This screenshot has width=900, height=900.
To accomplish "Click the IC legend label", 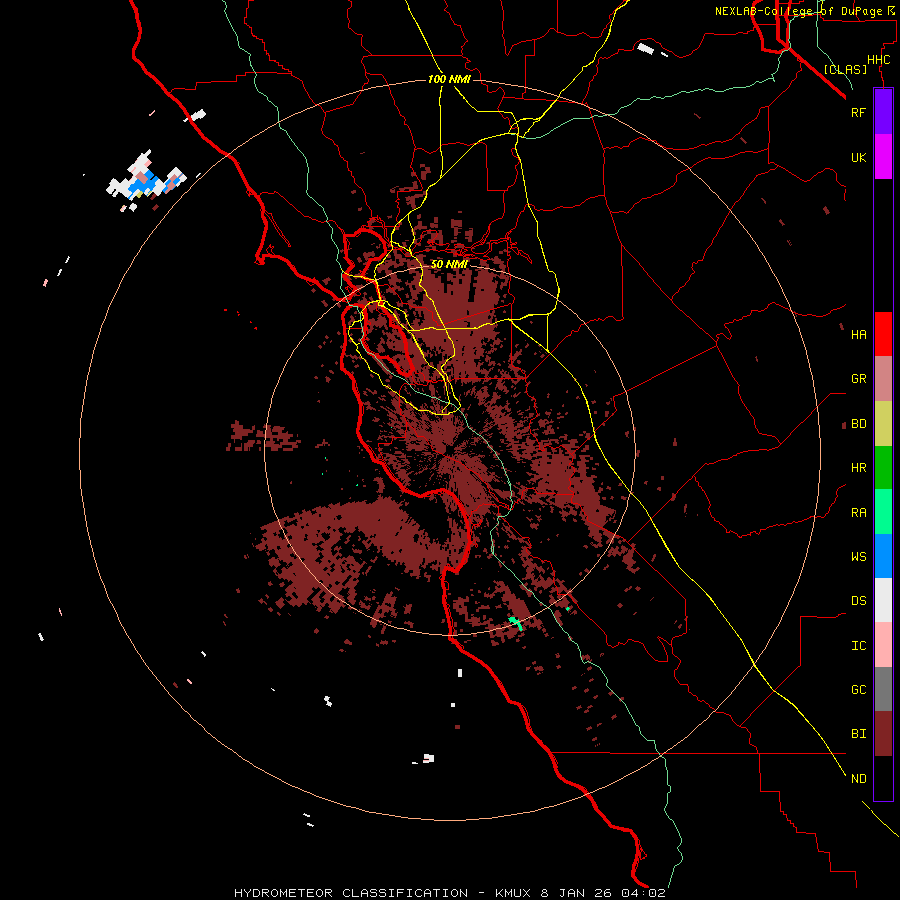I will [858, 646].
